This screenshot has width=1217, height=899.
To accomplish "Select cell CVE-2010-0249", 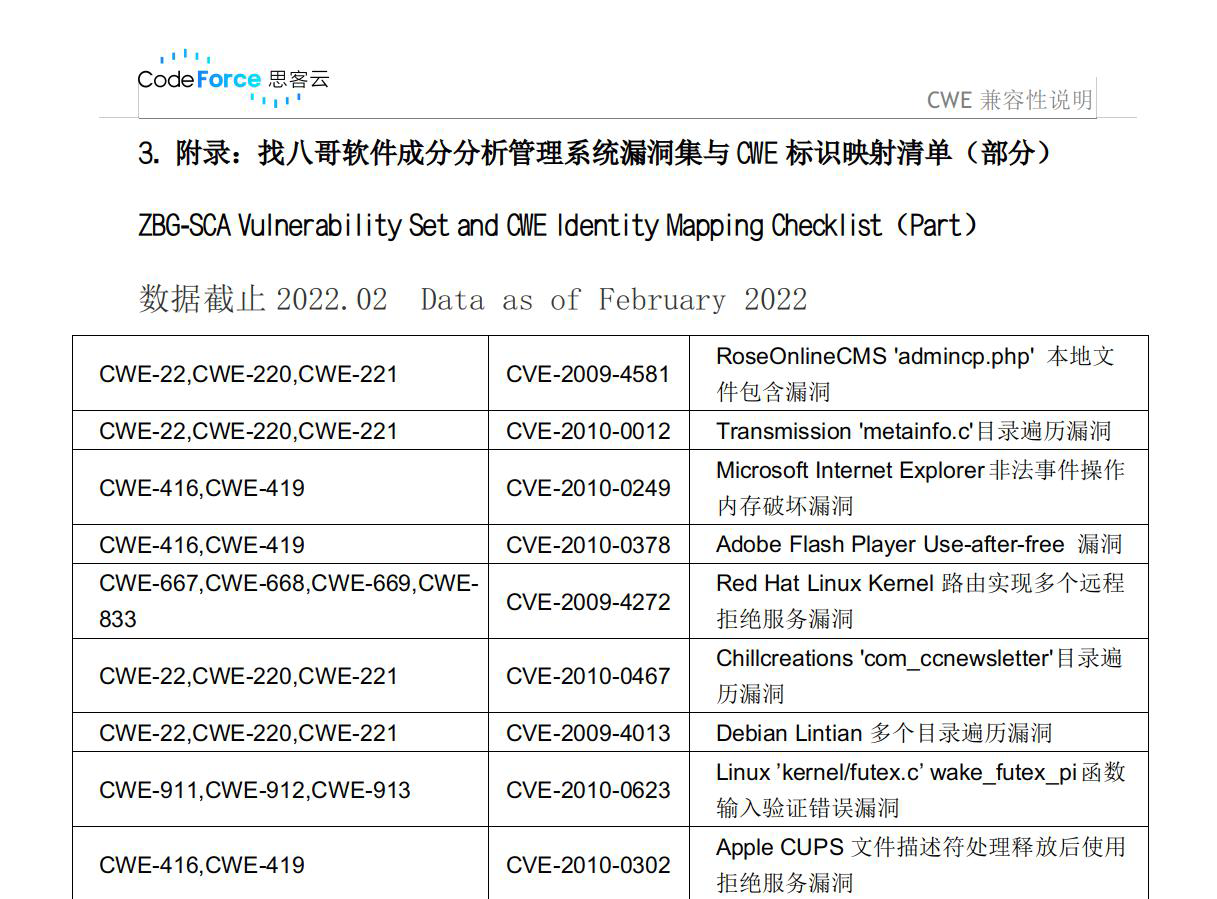I will click(x=589, y=487).
